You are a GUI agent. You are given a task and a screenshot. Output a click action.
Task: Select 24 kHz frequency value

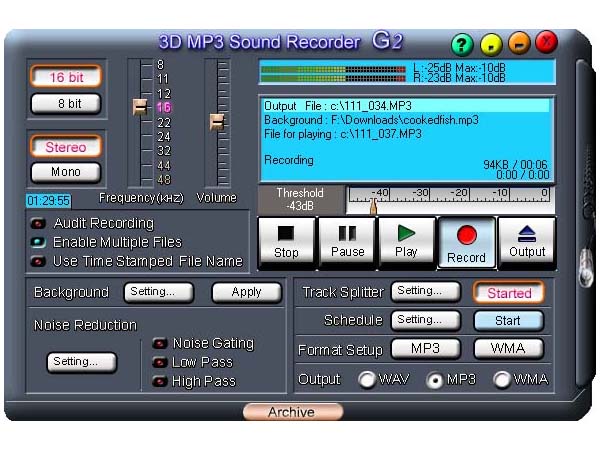click(164, 137)
